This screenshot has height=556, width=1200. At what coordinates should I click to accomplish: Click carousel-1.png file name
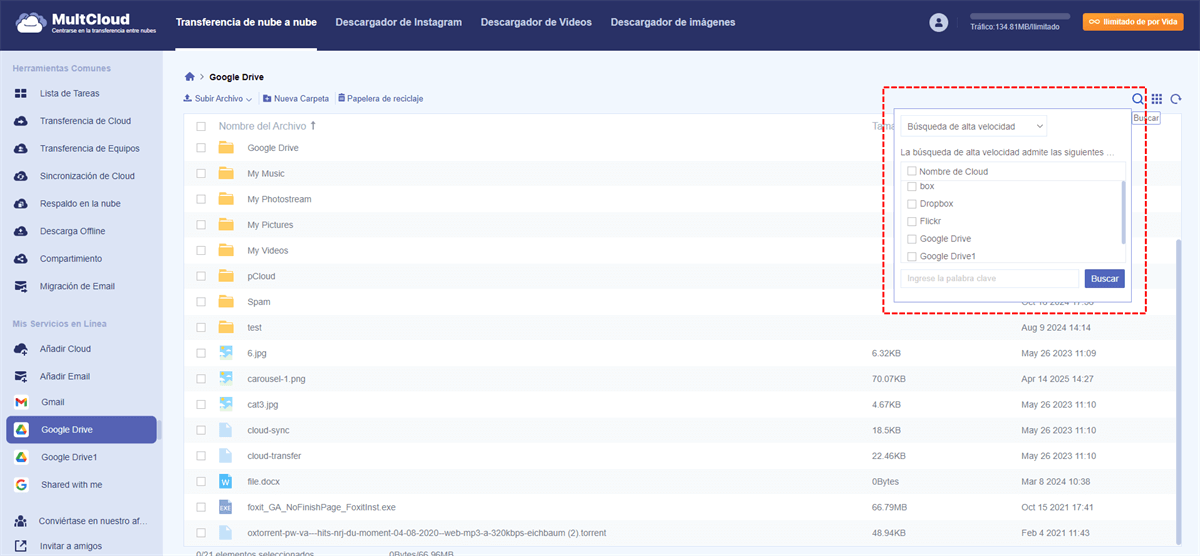click(x=277, y=379)
